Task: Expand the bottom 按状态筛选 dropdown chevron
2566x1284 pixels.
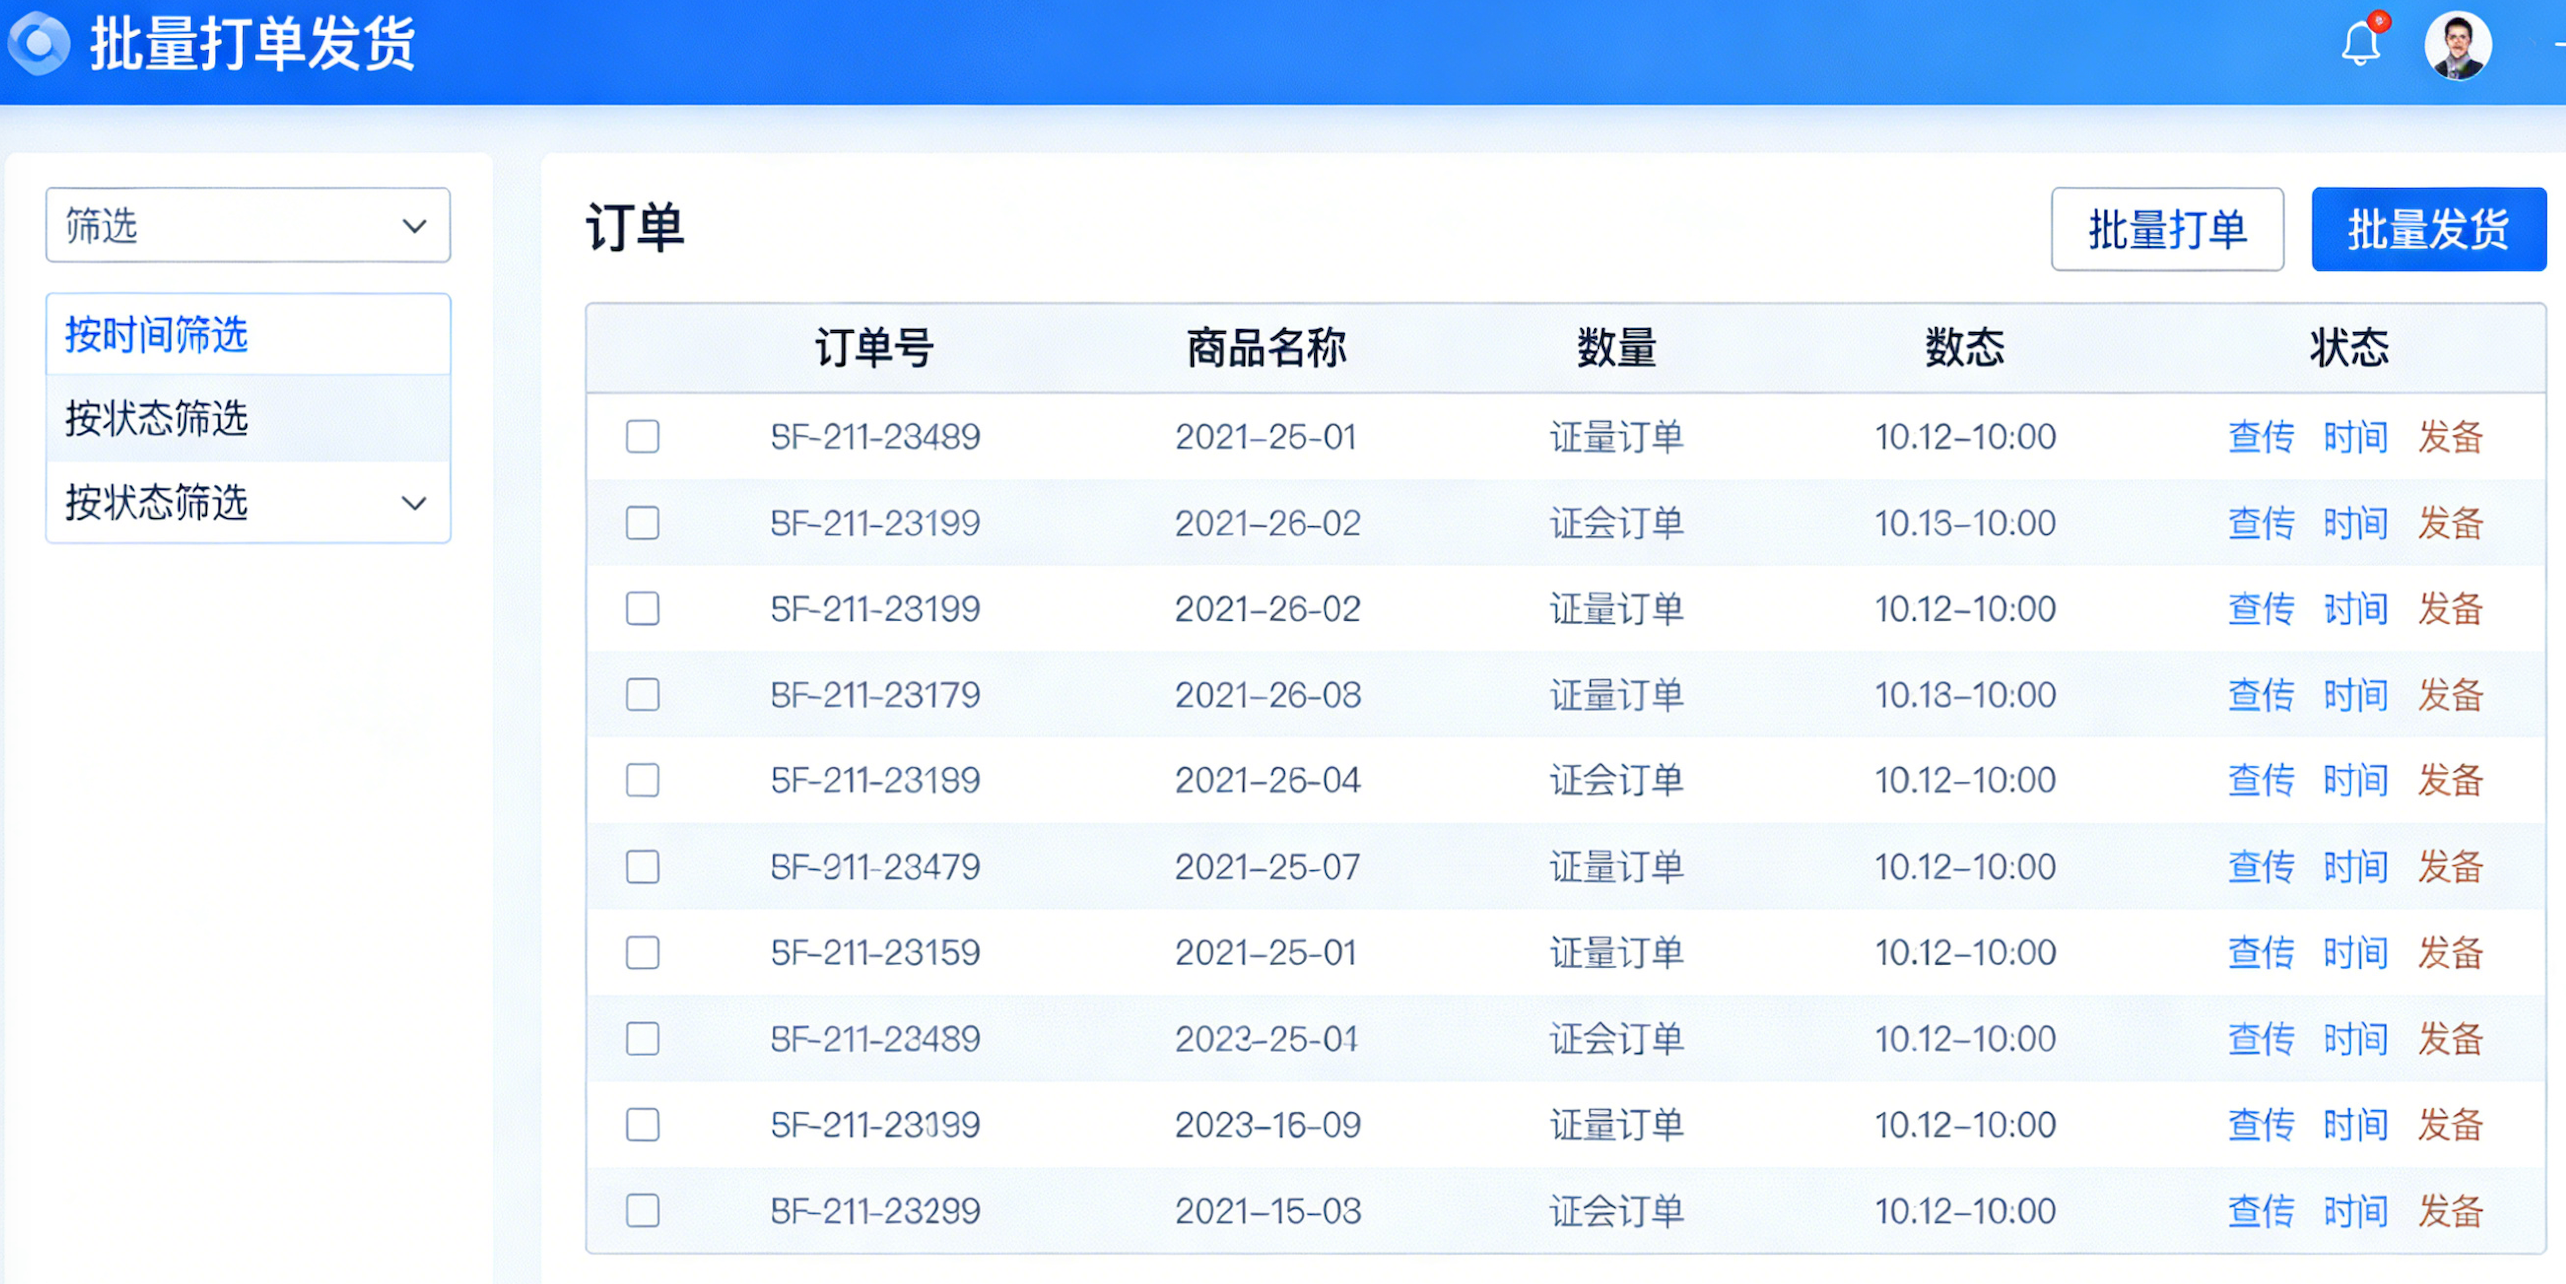Action: click(x=414, y=503)
